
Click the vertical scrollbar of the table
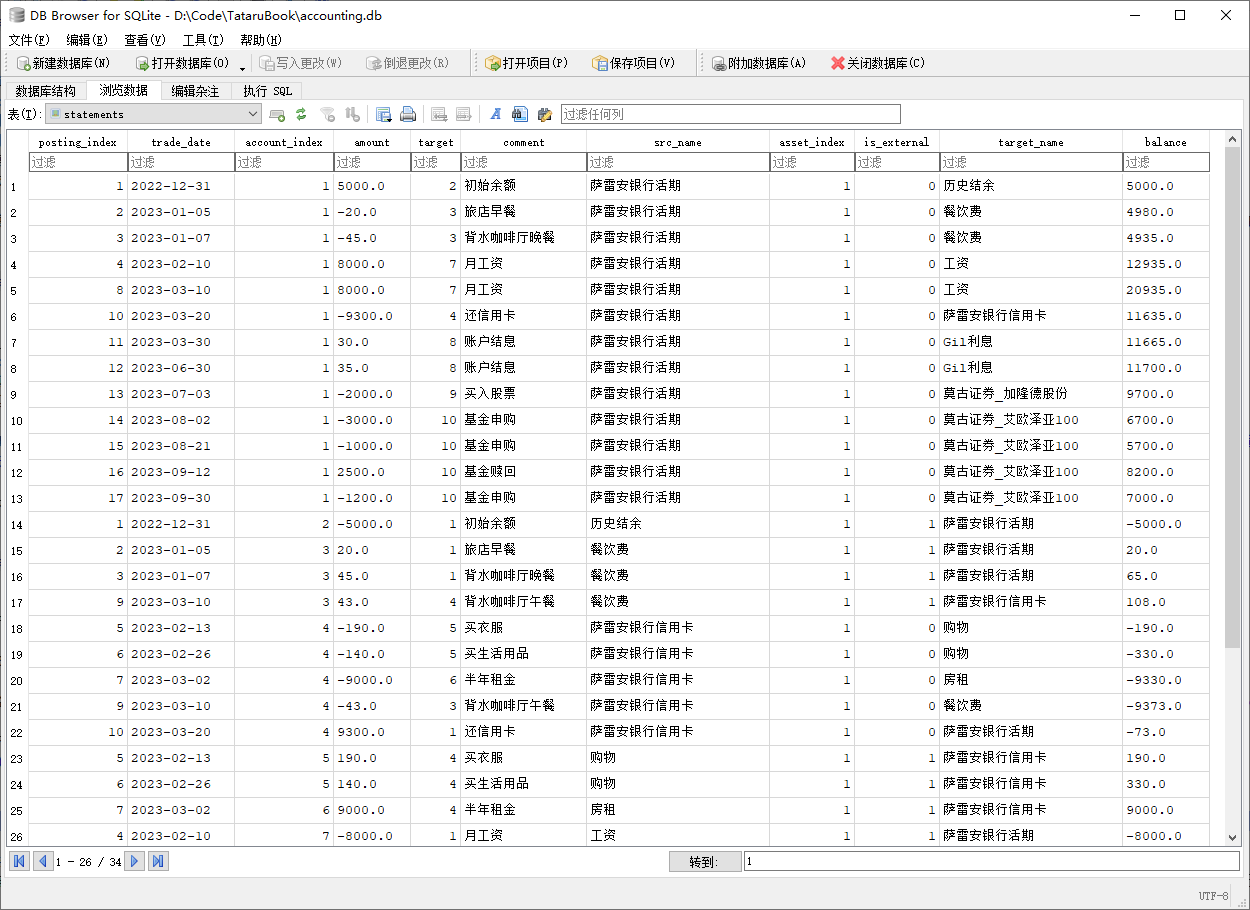point(1232,400)
